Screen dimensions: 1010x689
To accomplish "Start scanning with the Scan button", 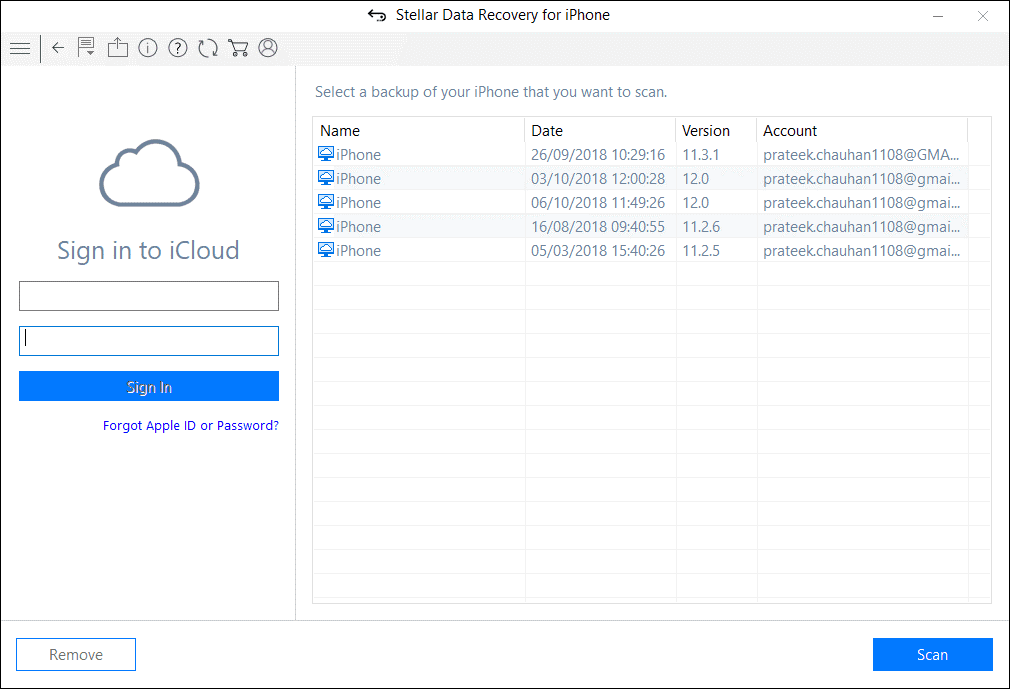I will click(932, 655).
